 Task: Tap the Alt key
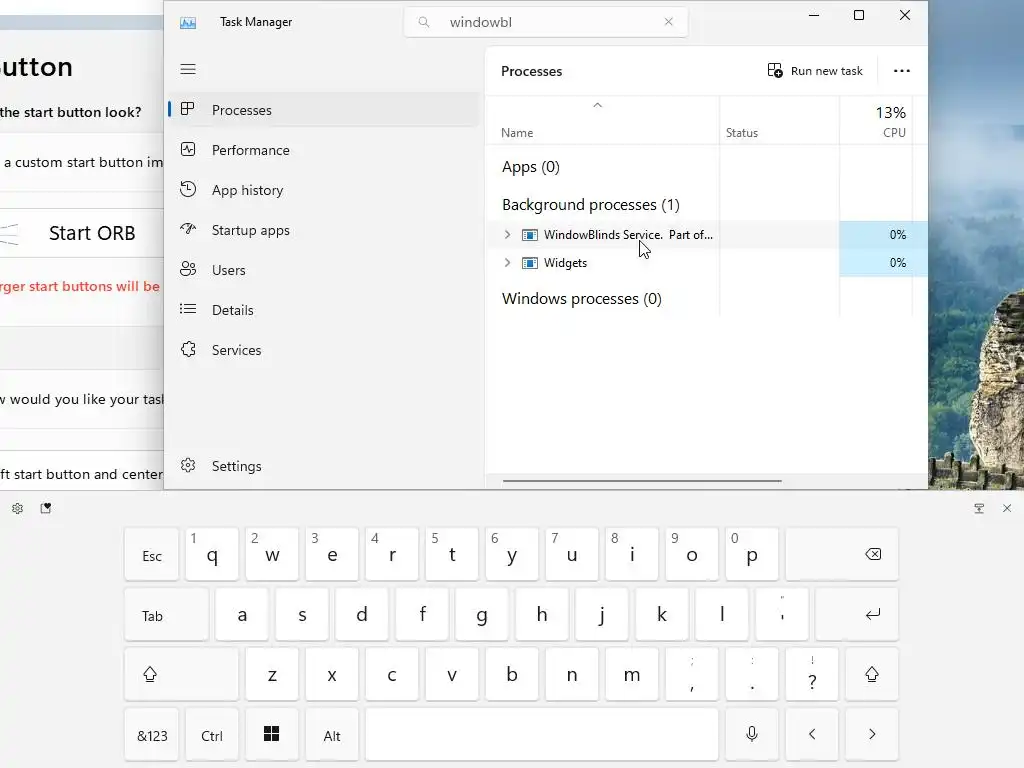click(x=332, y=735)
